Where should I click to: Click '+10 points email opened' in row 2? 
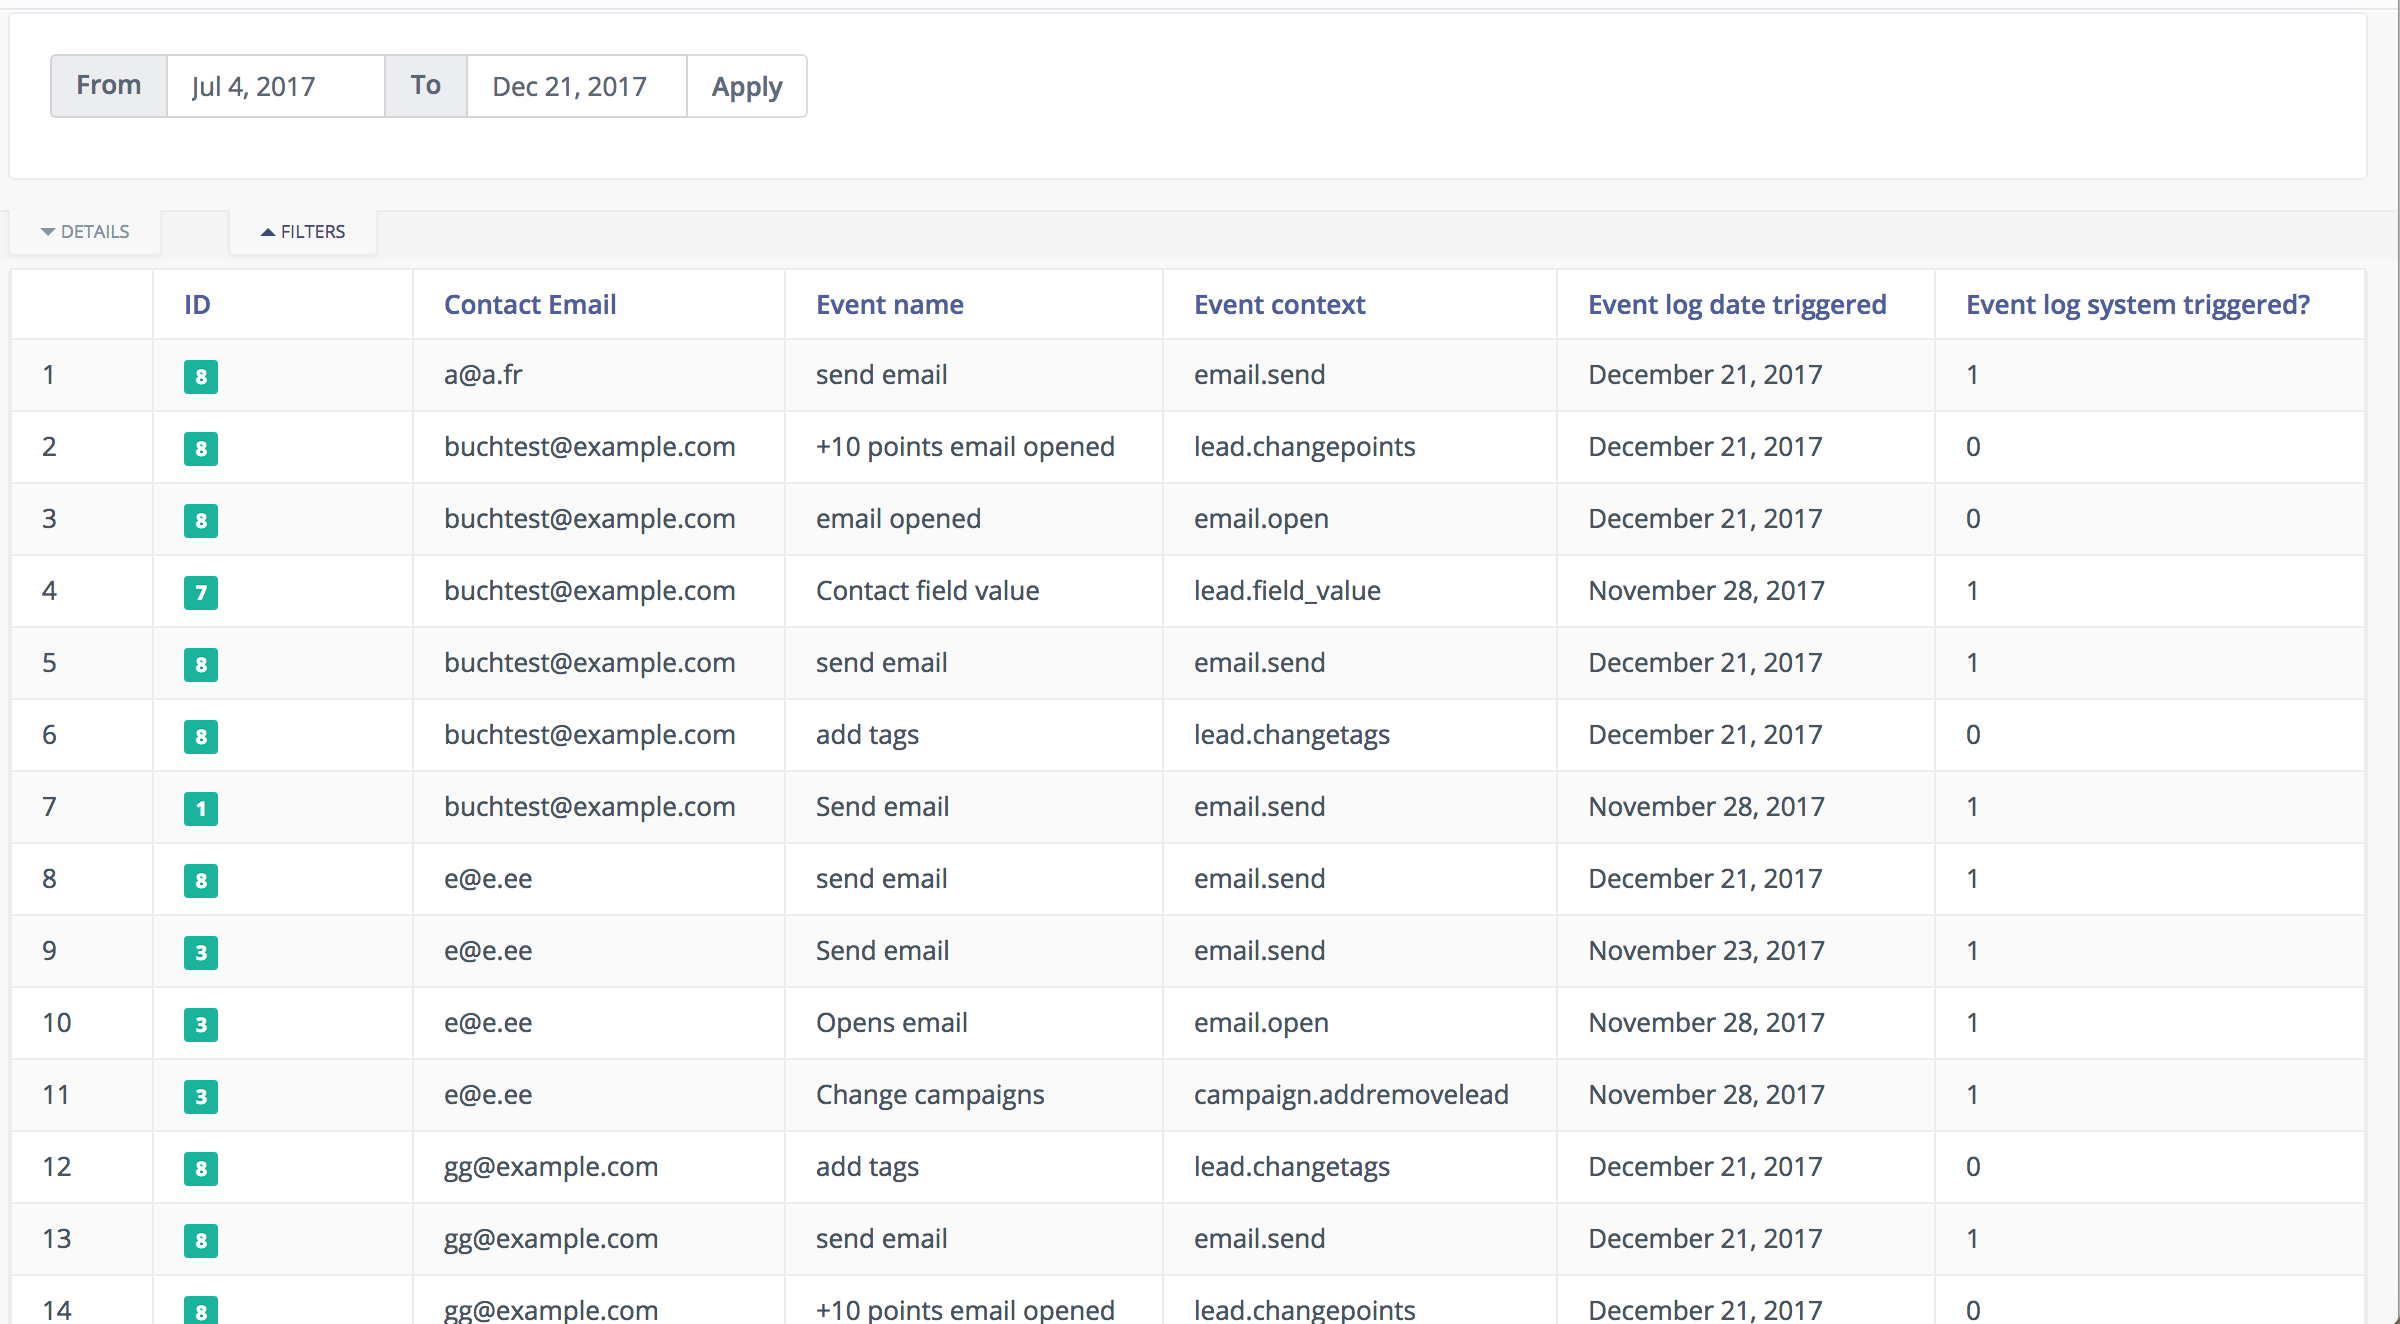coord(965,447)
